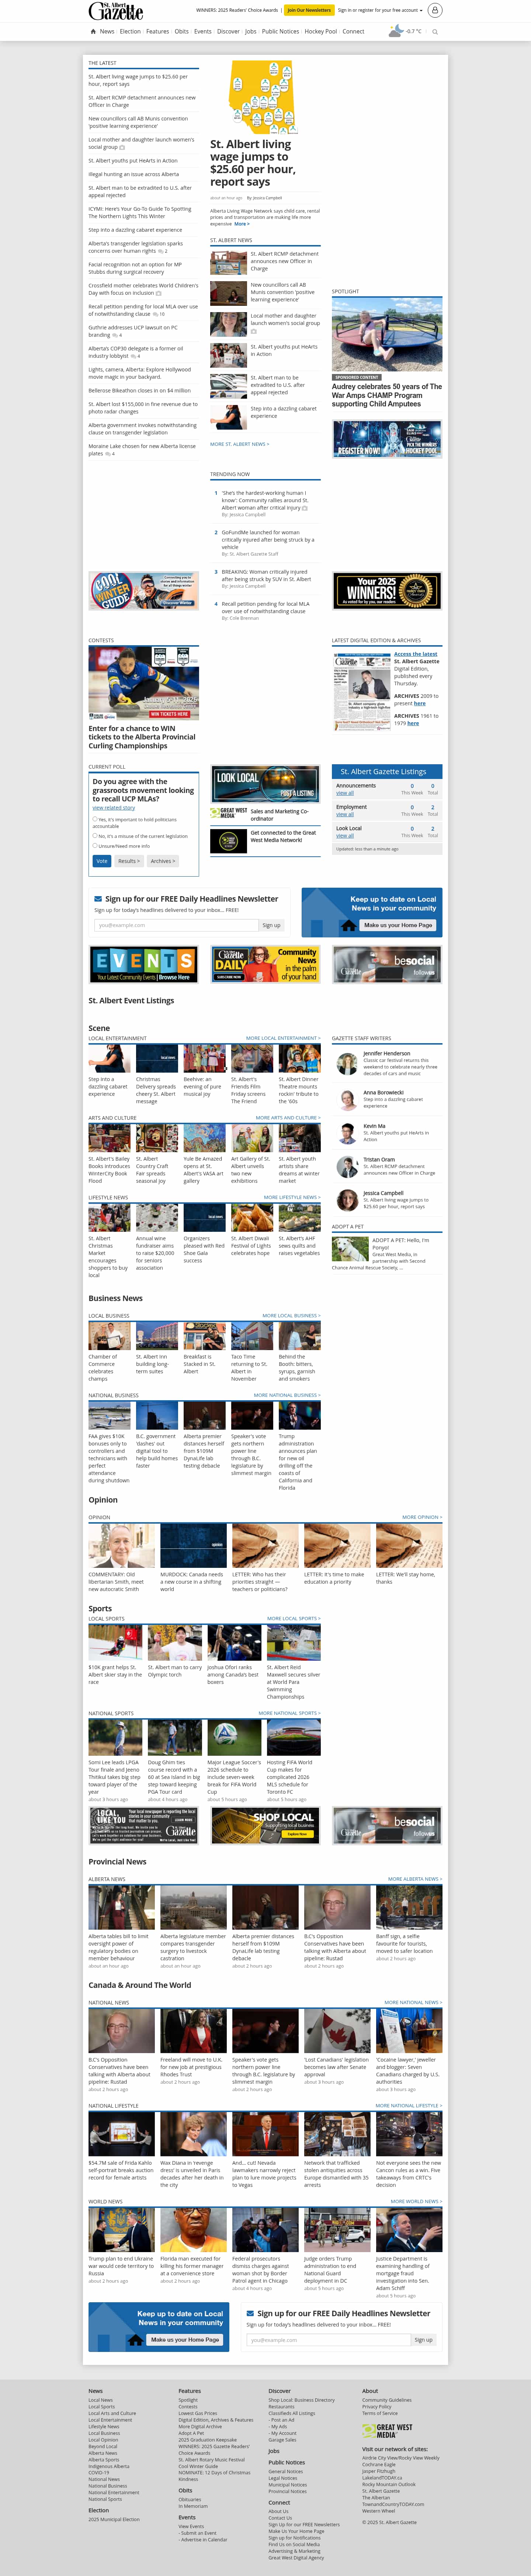Click 'Make us your Home Page' upper banner button
The image size is (531, 2576).
(398, 925)
